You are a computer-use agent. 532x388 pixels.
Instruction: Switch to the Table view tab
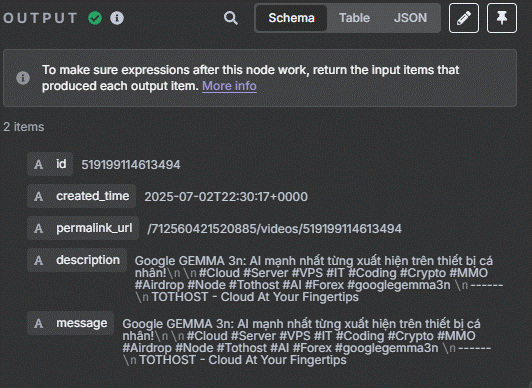click(x=355, y=18)
